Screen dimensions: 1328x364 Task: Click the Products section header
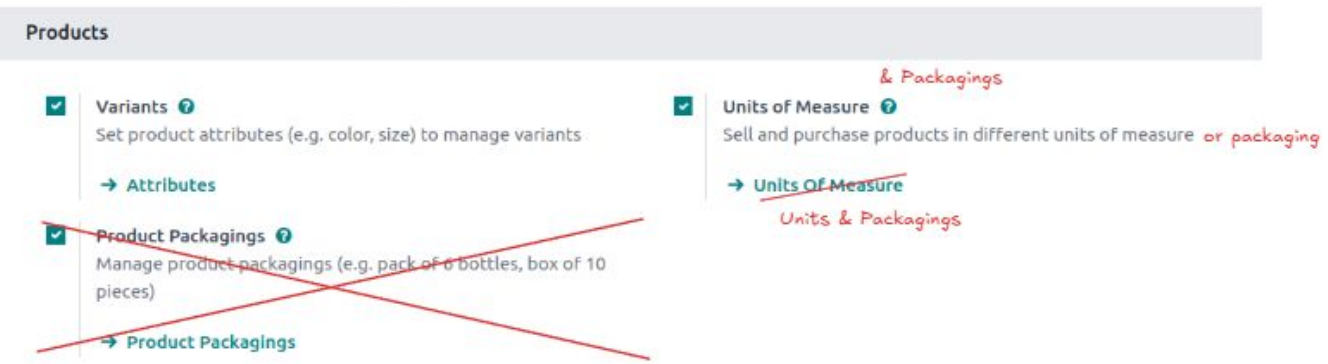pyautogui.click(x=67, y=33)
